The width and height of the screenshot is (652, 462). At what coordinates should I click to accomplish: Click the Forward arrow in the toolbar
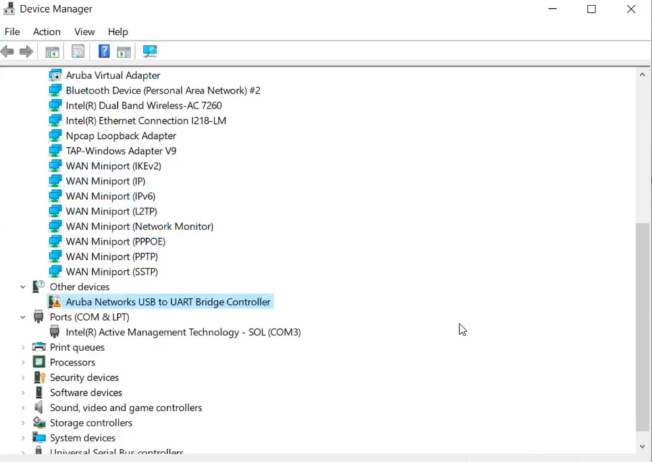(x=26, y=52)
